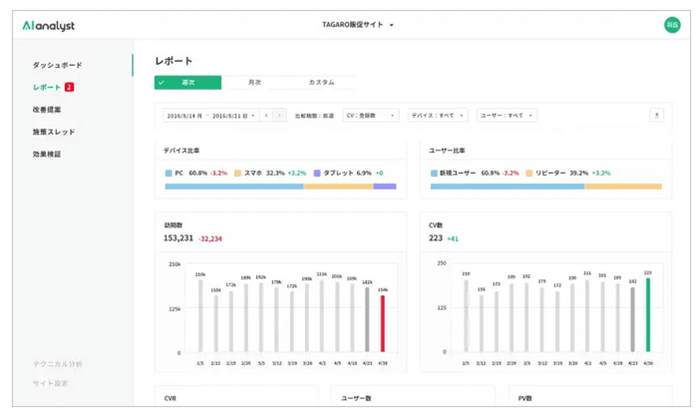The width and height of the screenshot is (700, 418).
Task: Open the TAGARO販促サイト site selector
Action: click(358, 25)
